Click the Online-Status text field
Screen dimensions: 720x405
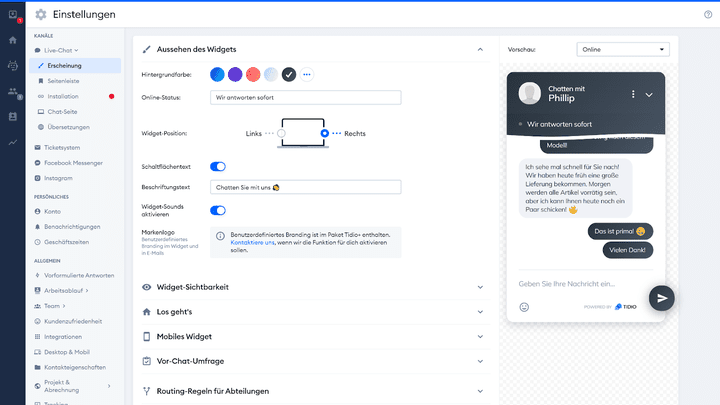tap(305, 98)
